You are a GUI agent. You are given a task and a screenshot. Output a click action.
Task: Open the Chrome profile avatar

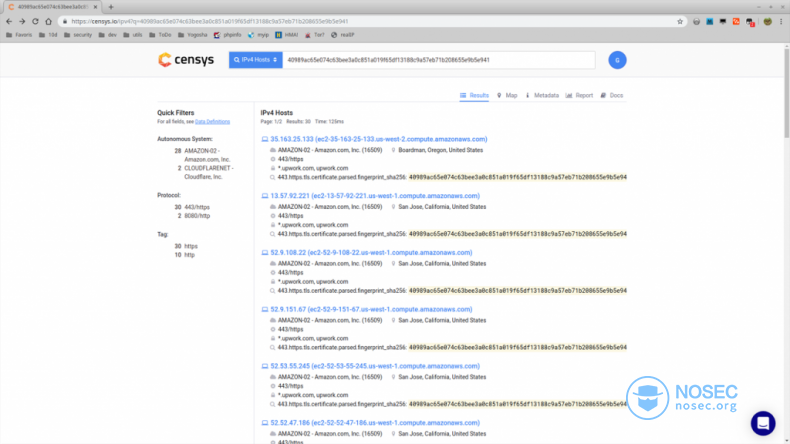(x=767, y=22)
